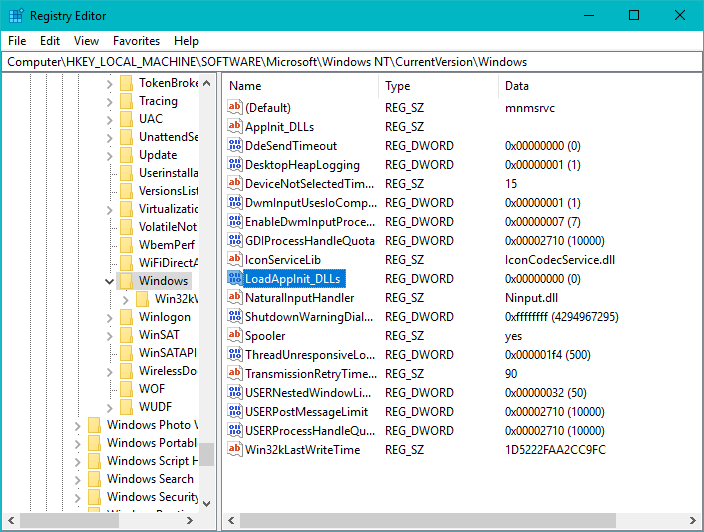Viewport: 704px width, 532px height.
Task: Collapse the Windows key in the tree
Action: pos(110,281)
